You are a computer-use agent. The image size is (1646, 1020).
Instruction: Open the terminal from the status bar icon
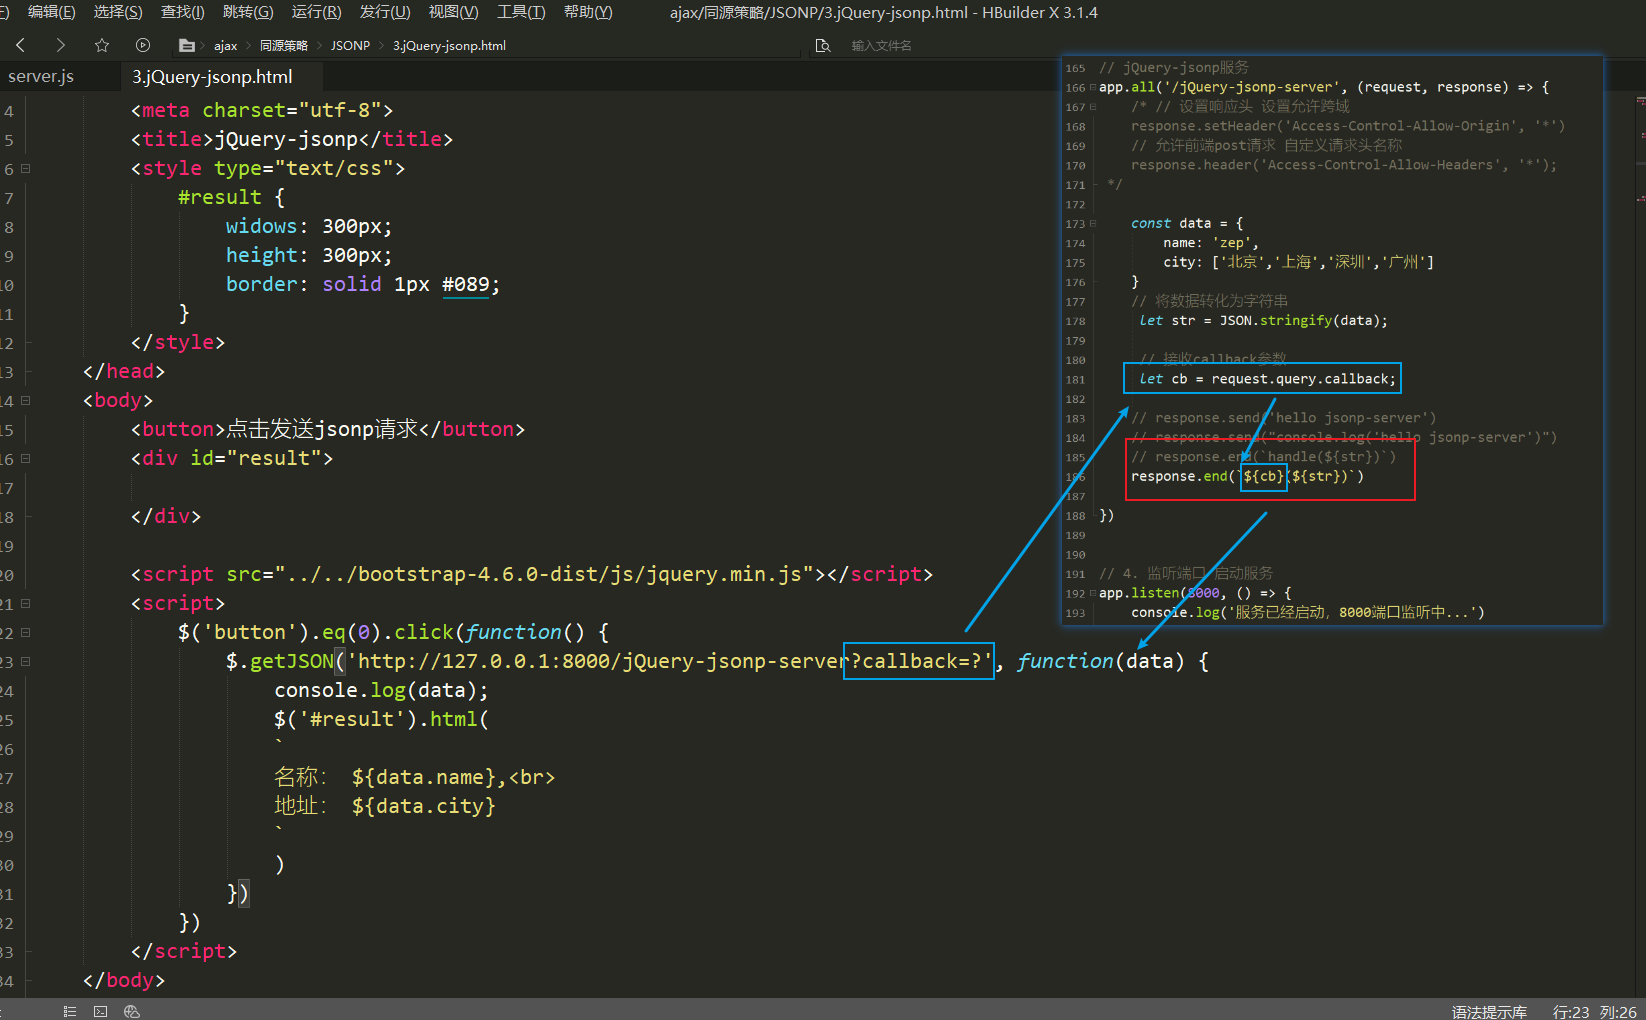[x=100, y=1011]
